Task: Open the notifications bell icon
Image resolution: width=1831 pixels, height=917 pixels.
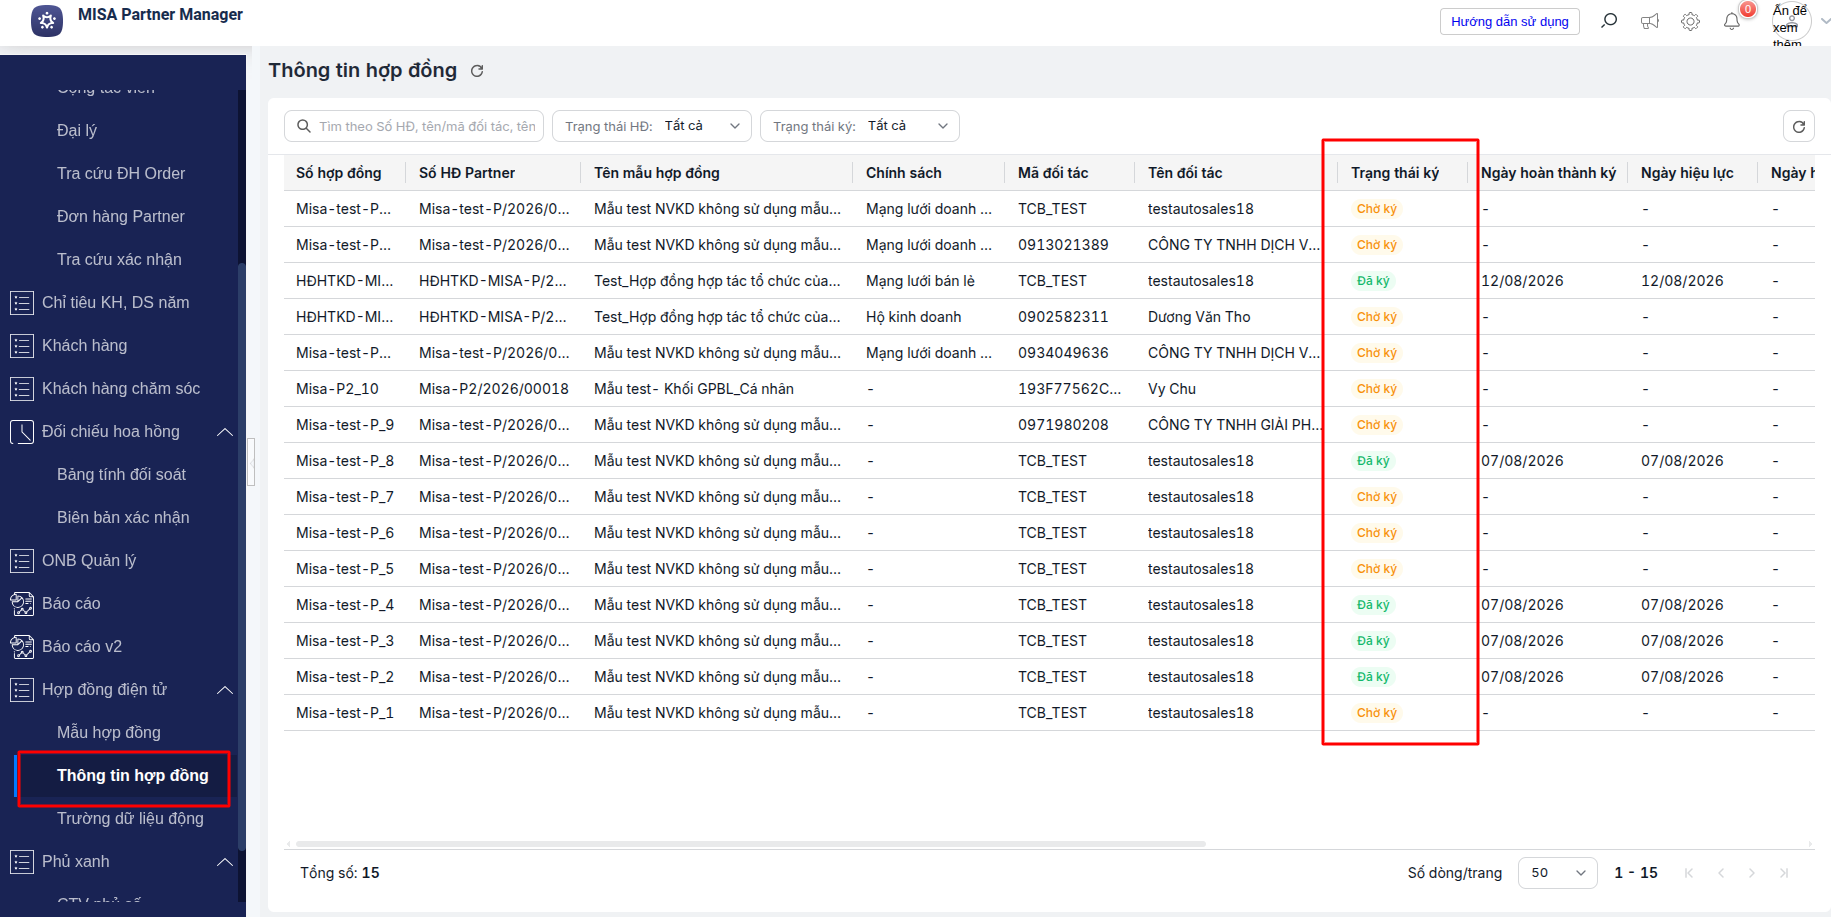Action: (1732, 21)
